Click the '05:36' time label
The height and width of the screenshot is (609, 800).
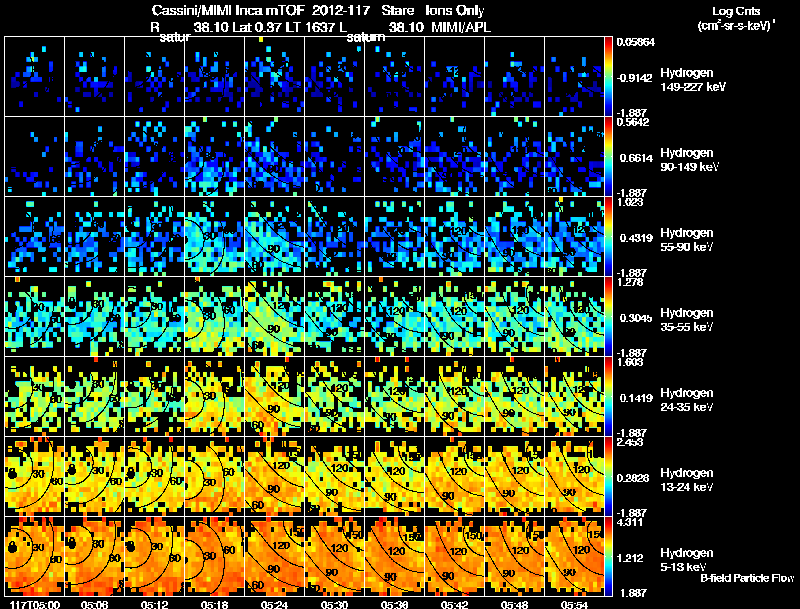(x=394, y=604)
